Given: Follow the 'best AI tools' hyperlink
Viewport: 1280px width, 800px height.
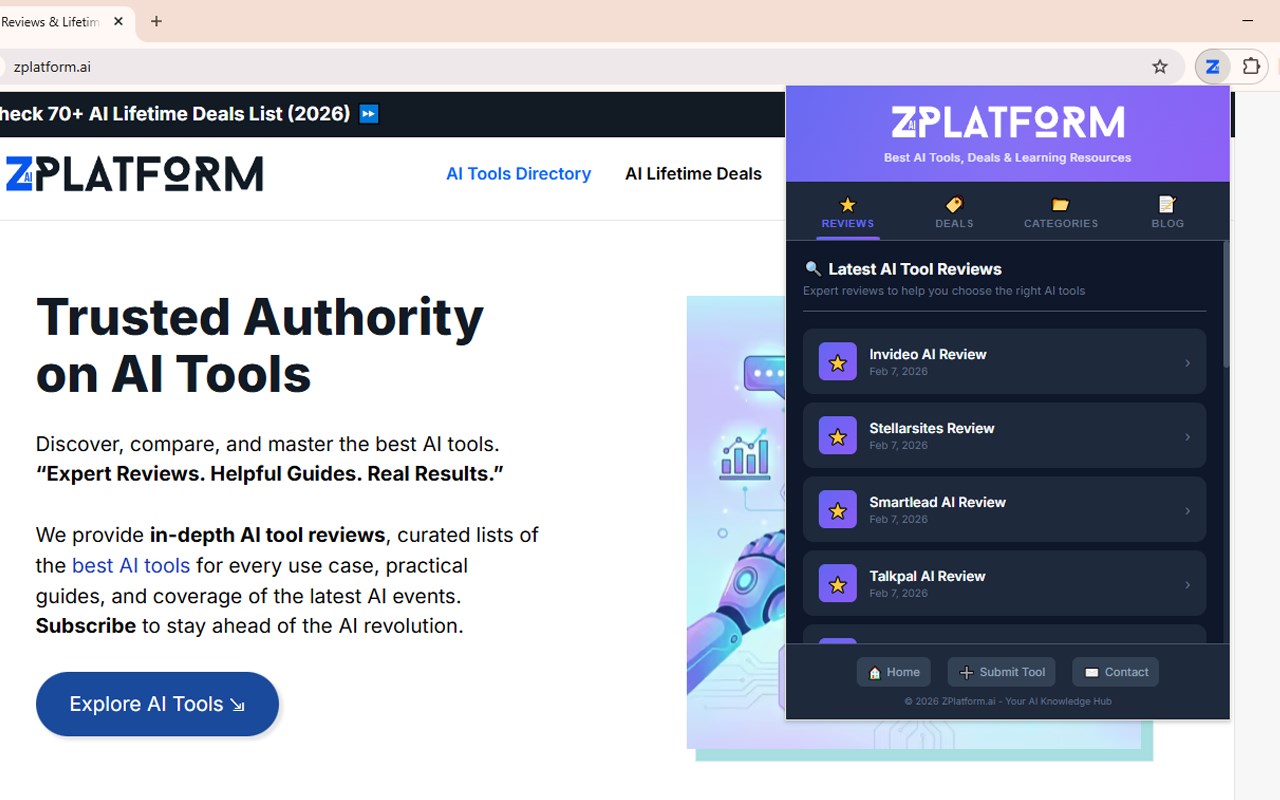Looking at the screenshot, I should [131, 565].
